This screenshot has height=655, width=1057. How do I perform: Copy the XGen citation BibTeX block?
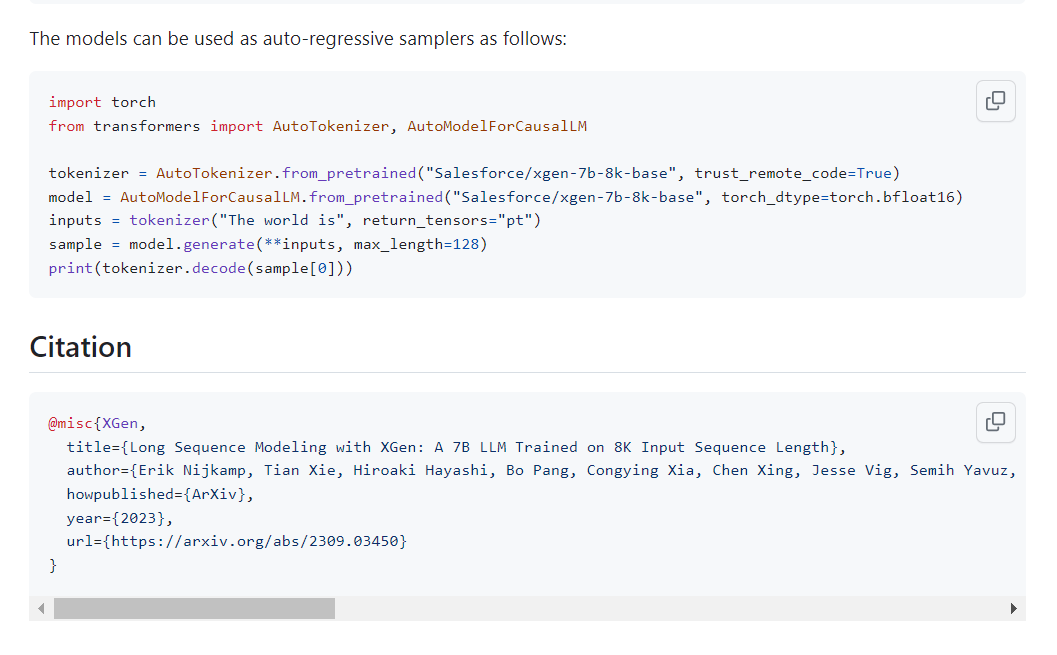(995, 423)
